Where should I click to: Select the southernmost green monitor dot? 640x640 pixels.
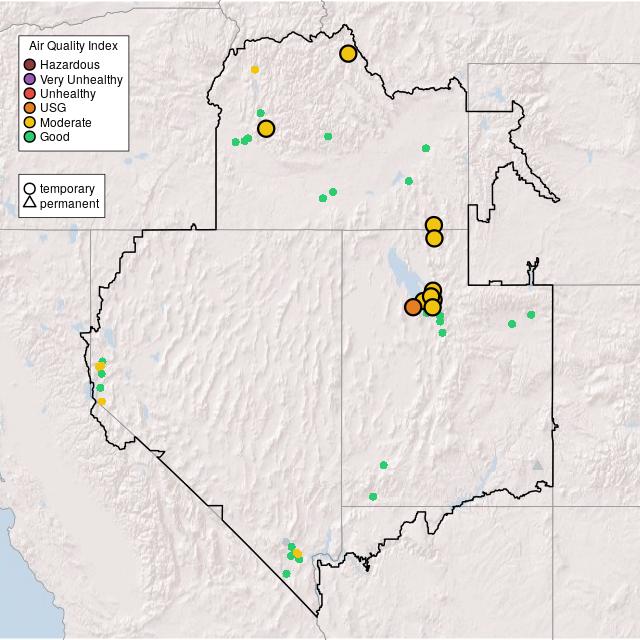click(x=287, y=573)
